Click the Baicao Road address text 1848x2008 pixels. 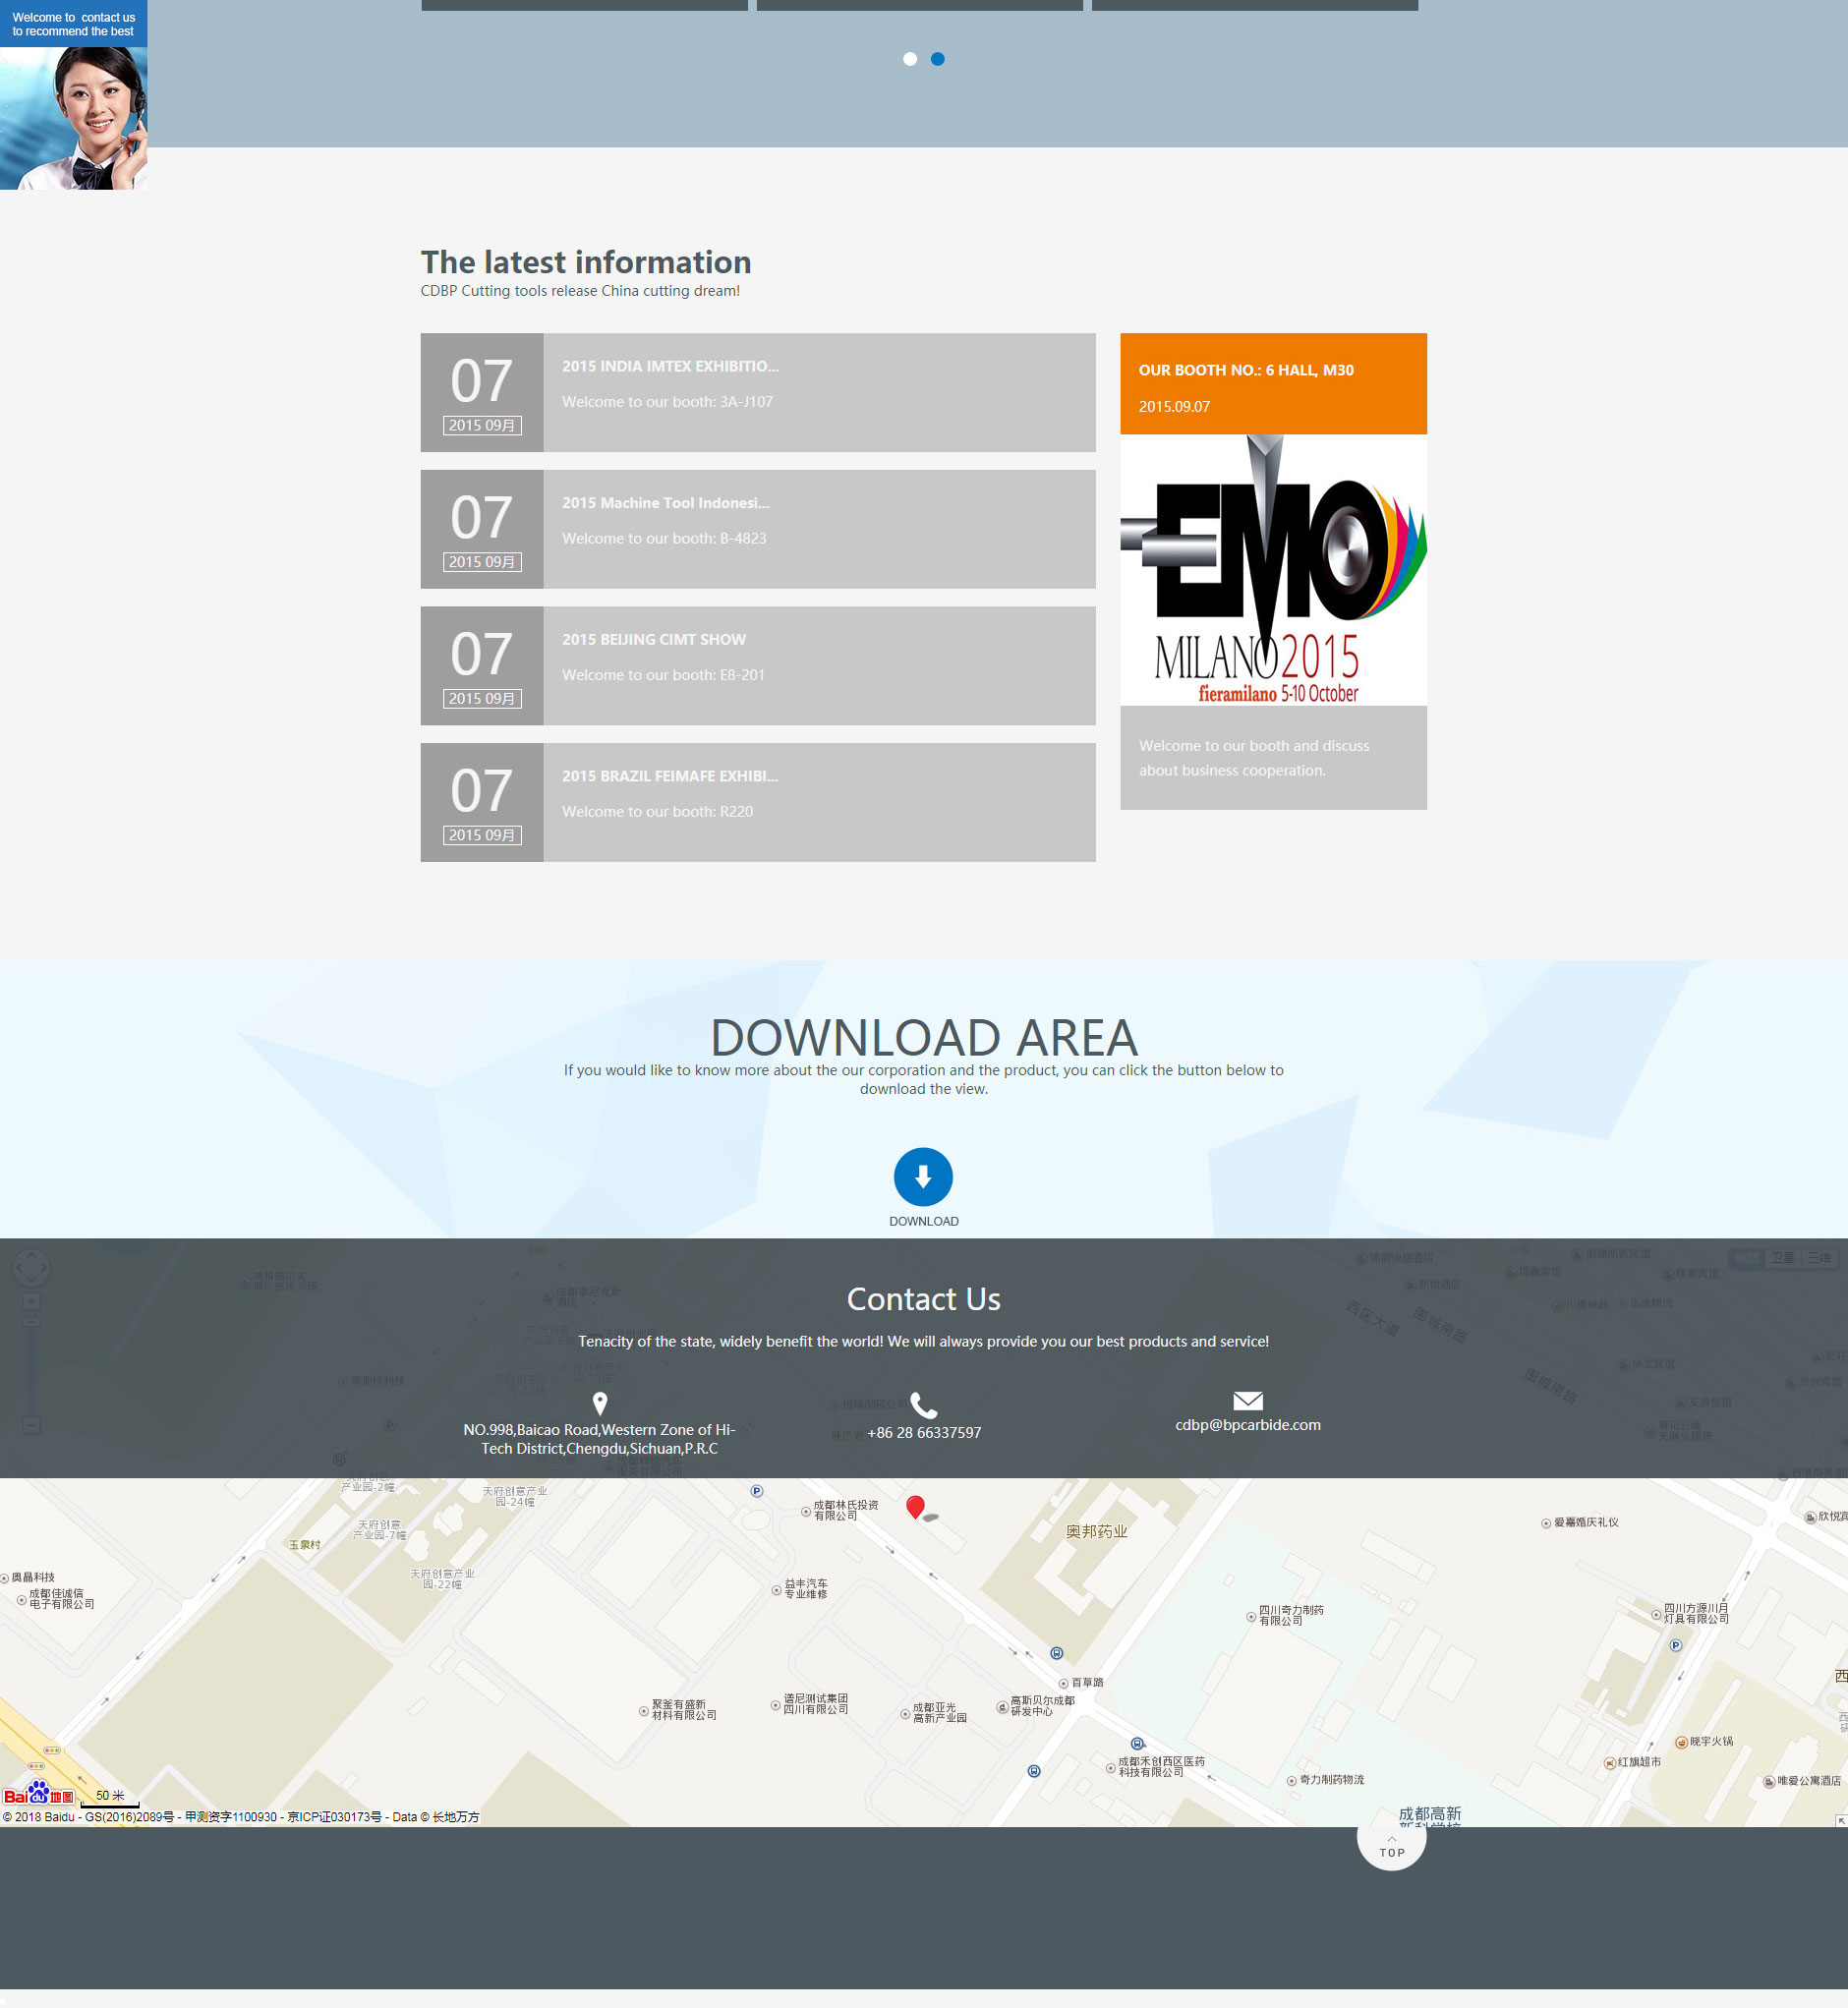(599, 1439)
